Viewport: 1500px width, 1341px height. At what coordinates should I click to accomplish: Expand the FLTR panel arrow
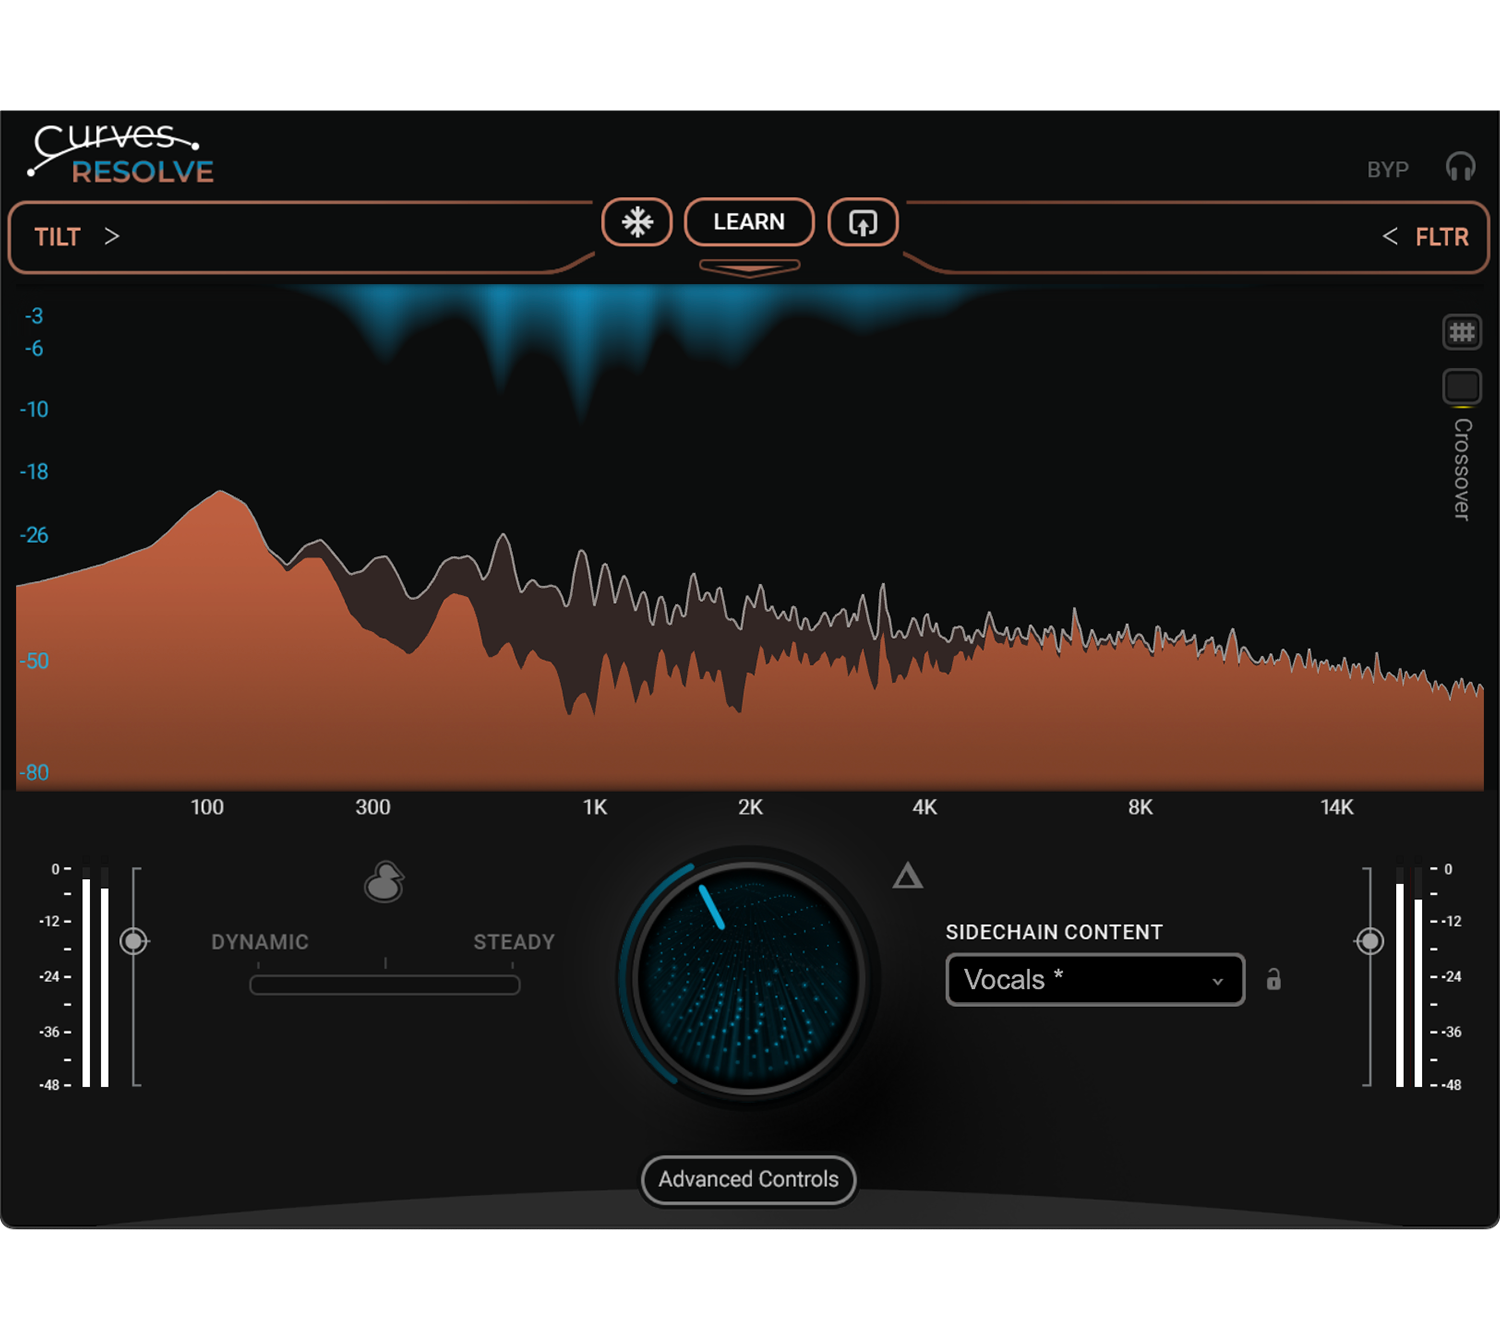(1389, 237)
